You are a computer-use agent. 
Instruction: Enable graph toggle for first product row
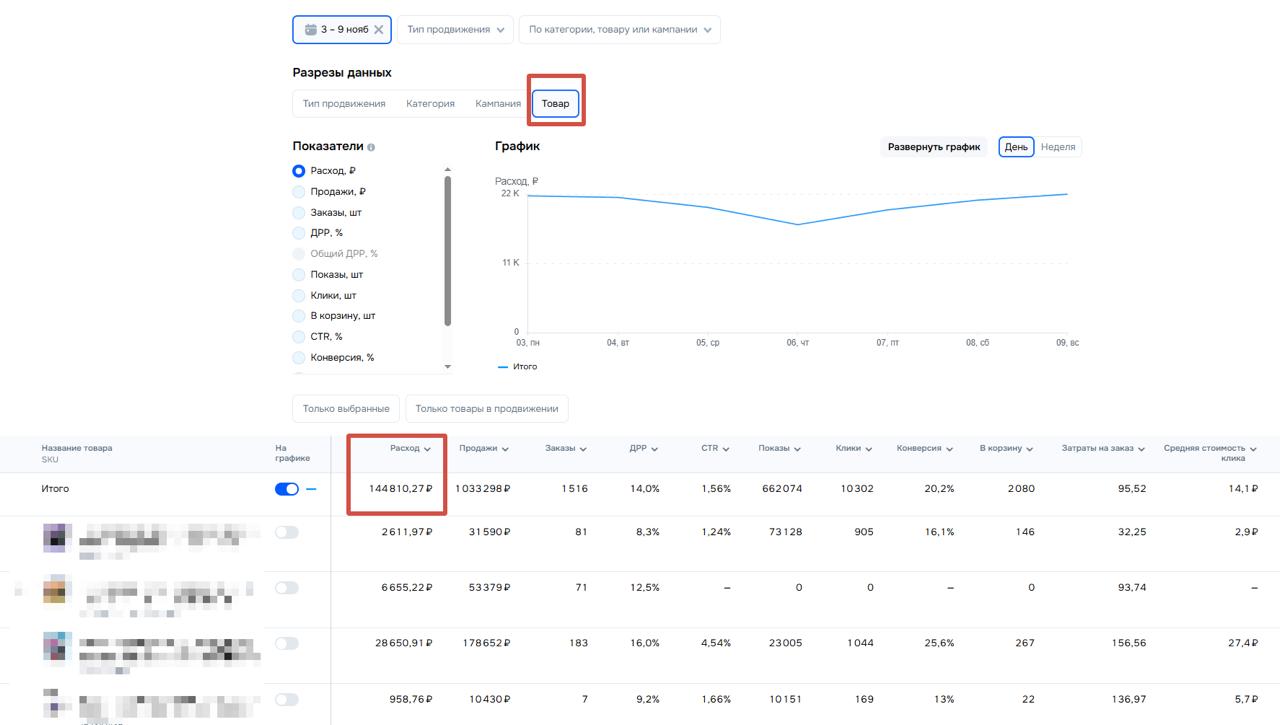(286, 532)
